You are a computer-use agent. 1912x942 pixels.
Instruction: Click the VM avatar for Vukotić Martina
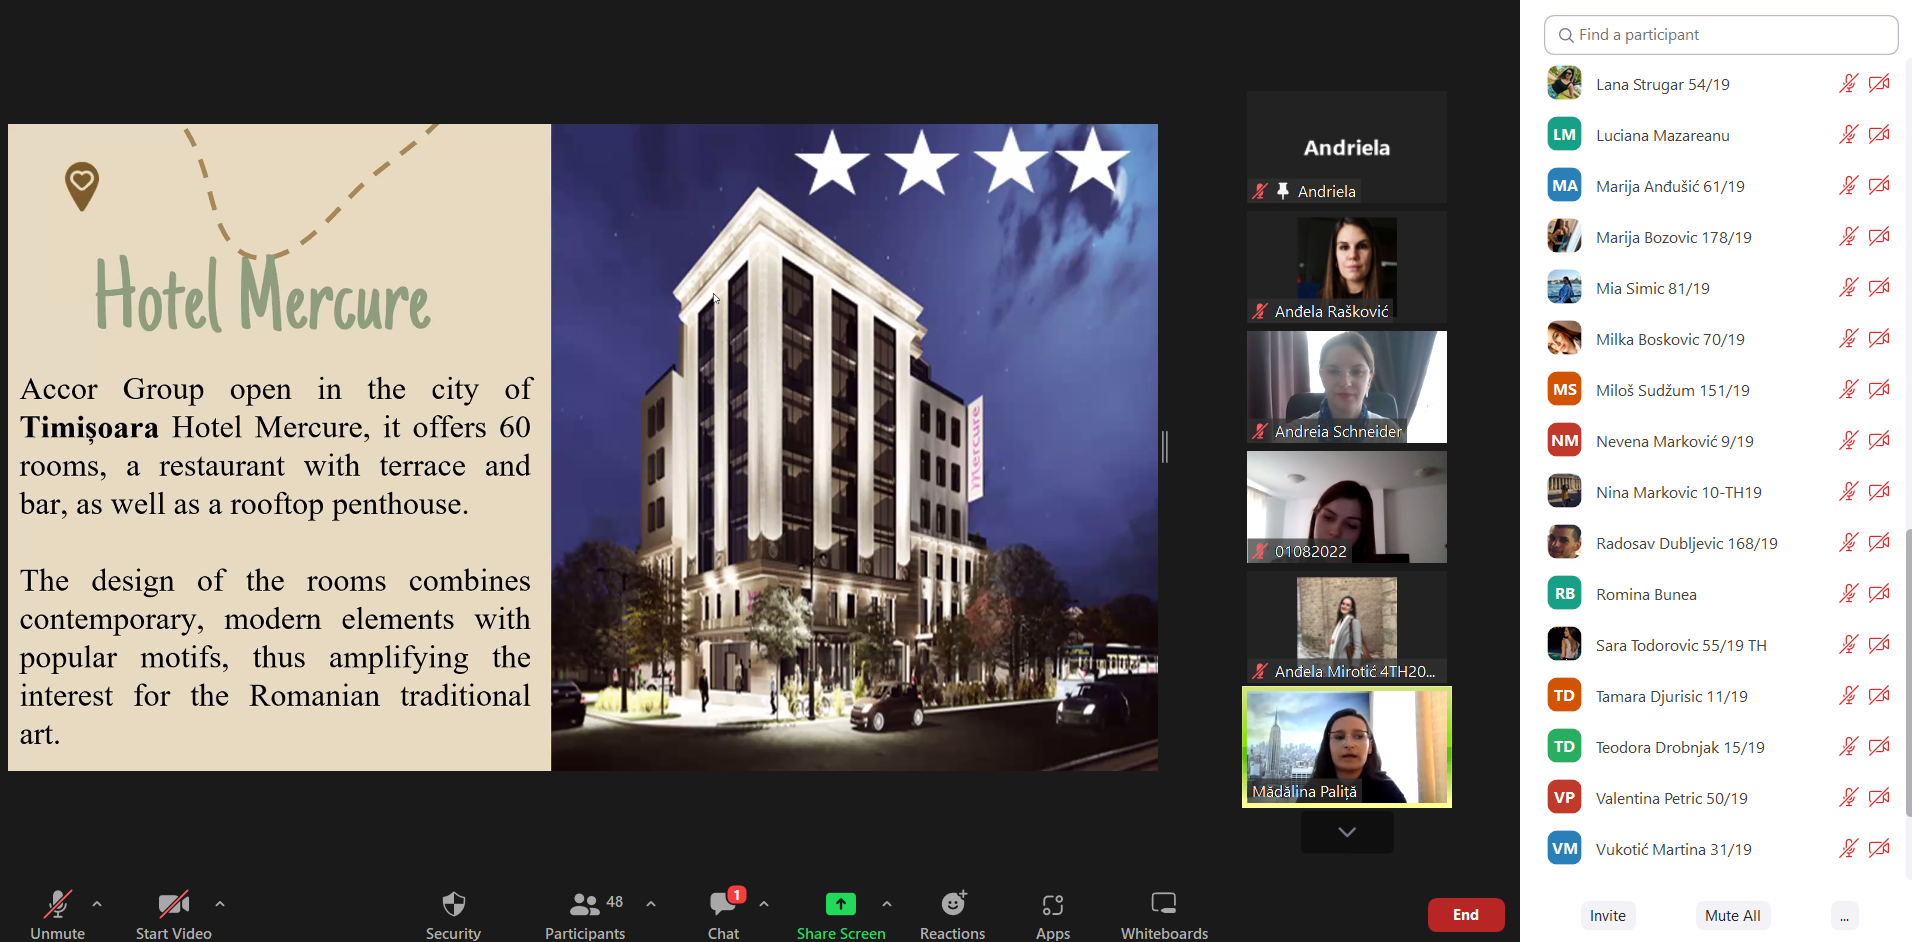pos(1564,848)
